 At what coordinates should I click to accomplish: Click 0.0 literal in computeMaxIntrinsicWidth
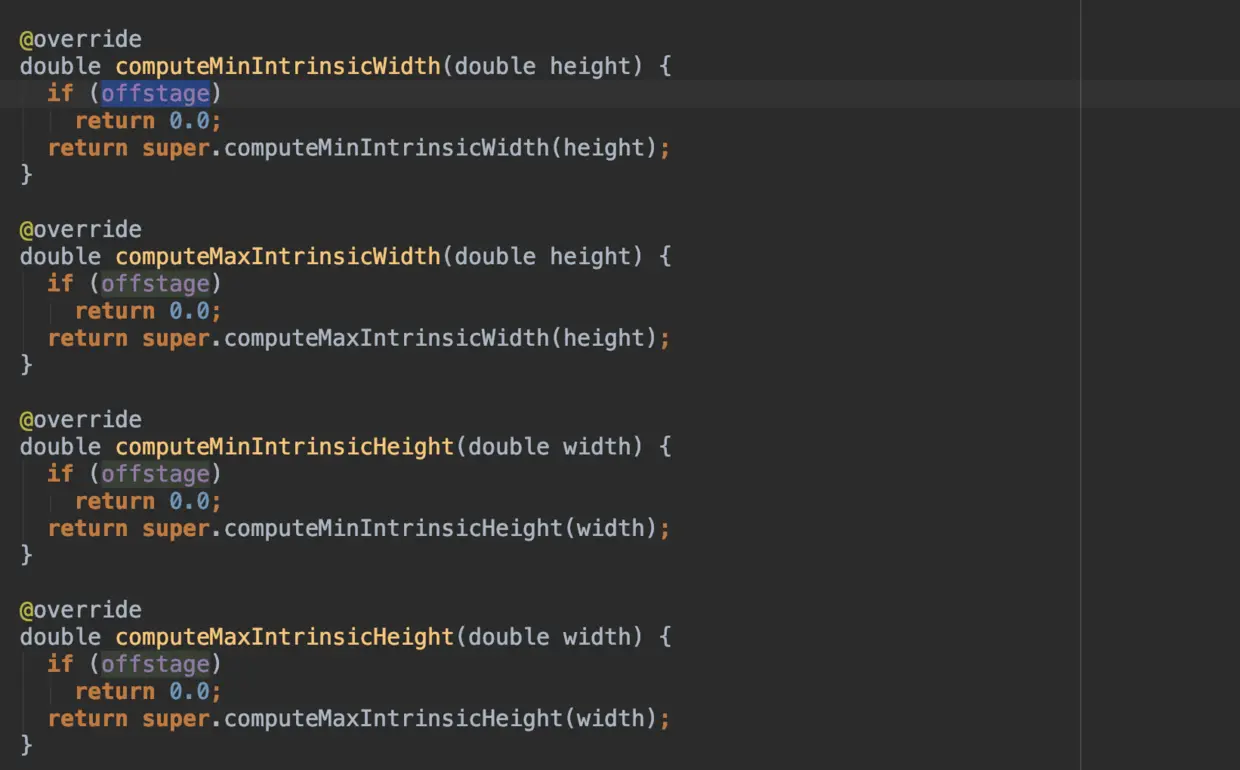189,311
